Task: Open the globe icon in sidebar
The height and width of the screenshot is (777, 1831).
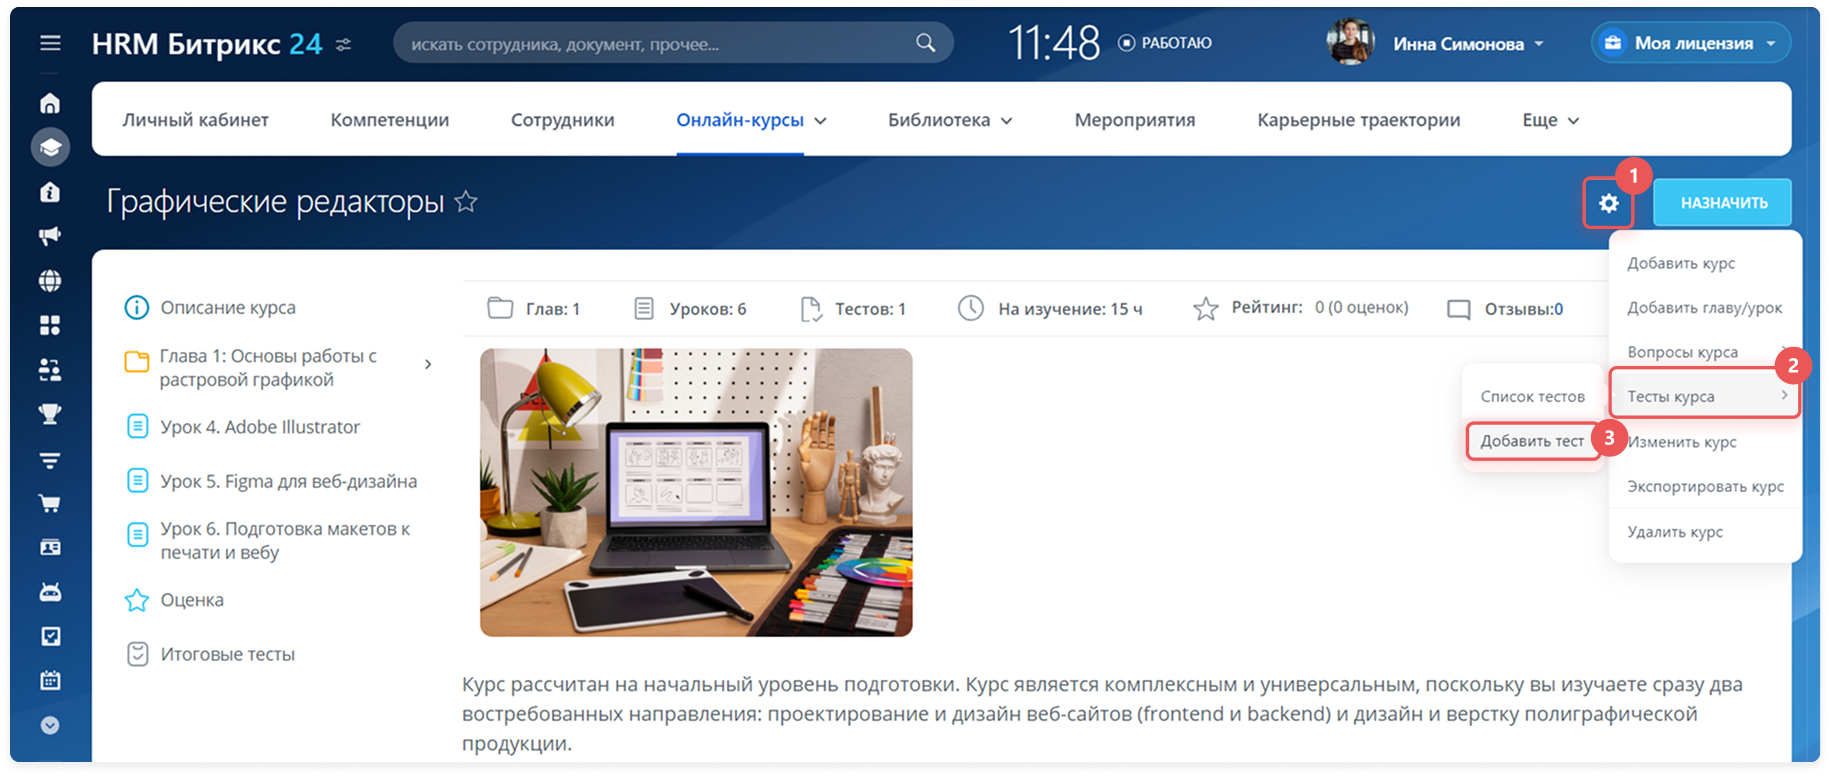Action: click(50, 281)
